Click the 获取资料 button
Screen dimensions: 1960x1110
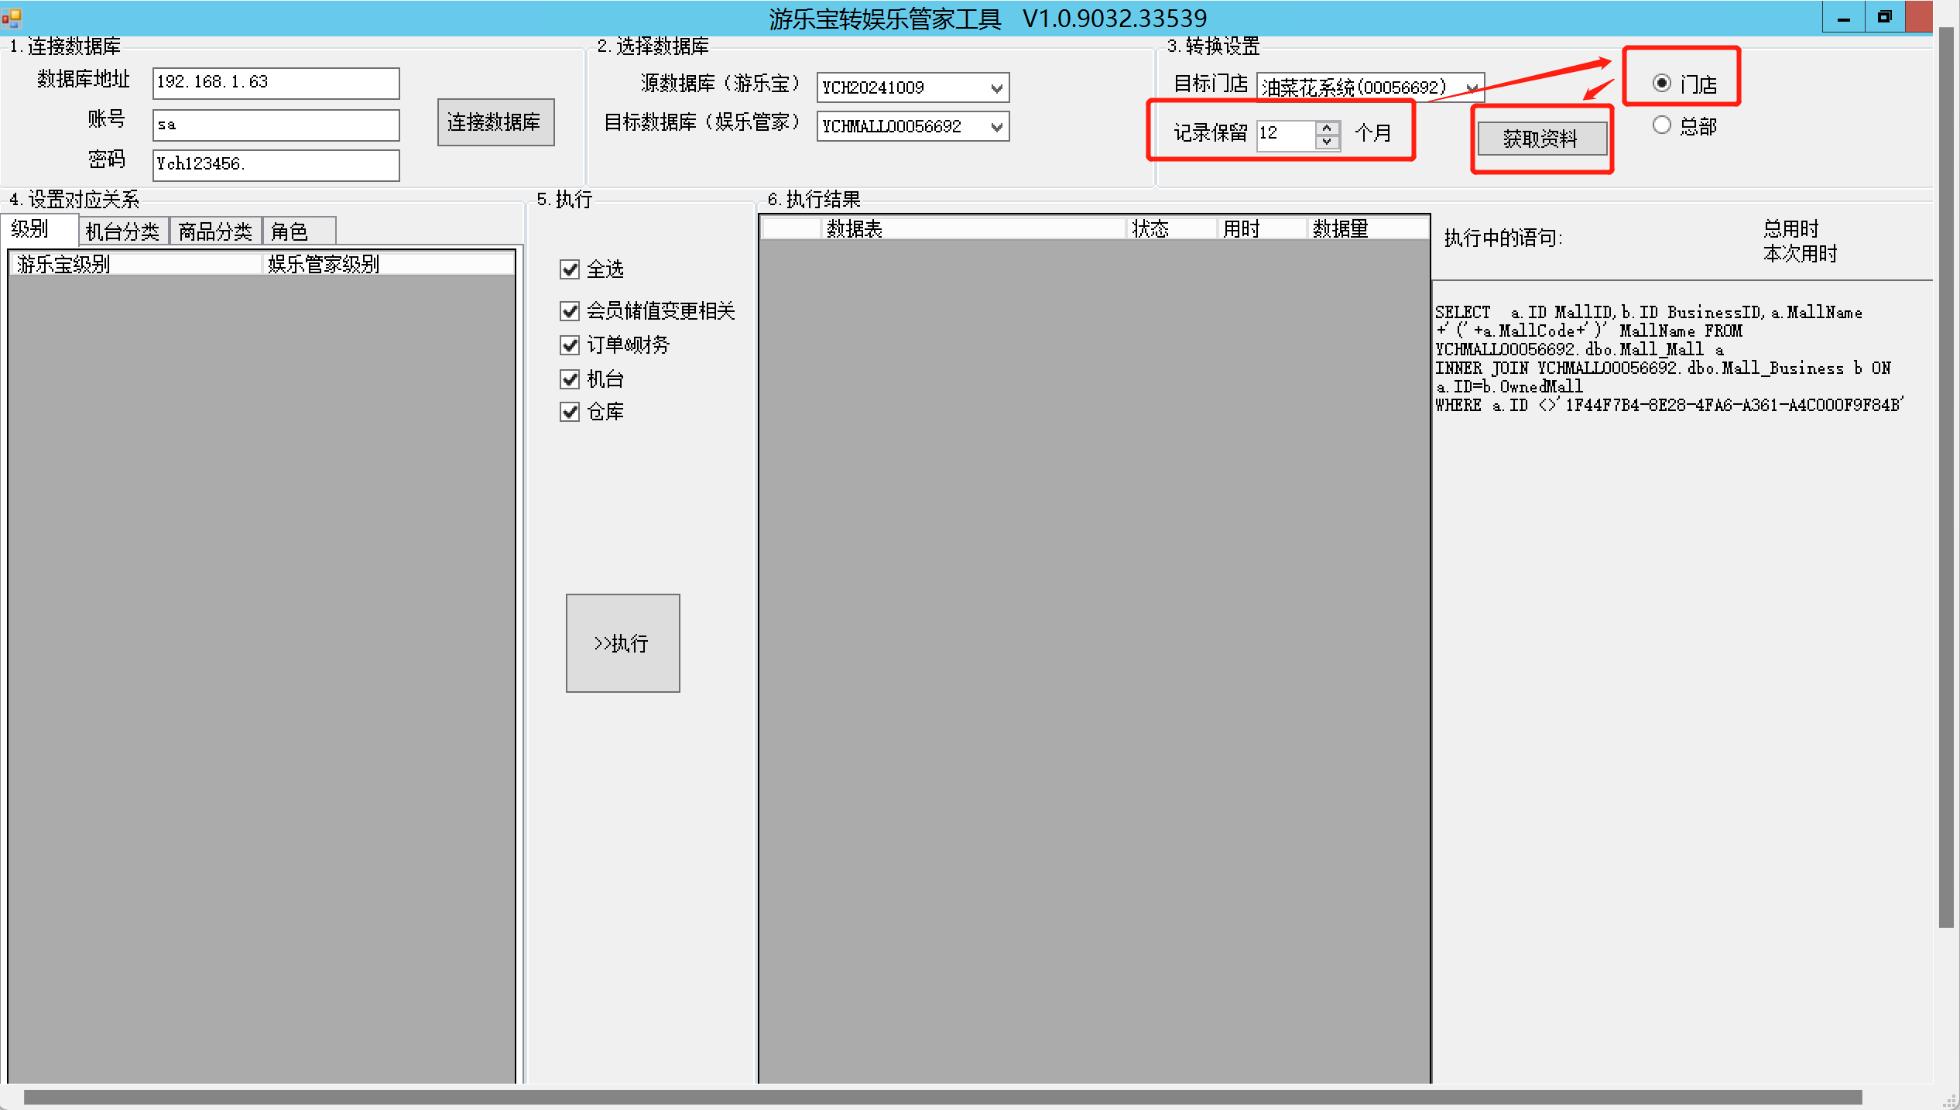[x=1540, y=139]
